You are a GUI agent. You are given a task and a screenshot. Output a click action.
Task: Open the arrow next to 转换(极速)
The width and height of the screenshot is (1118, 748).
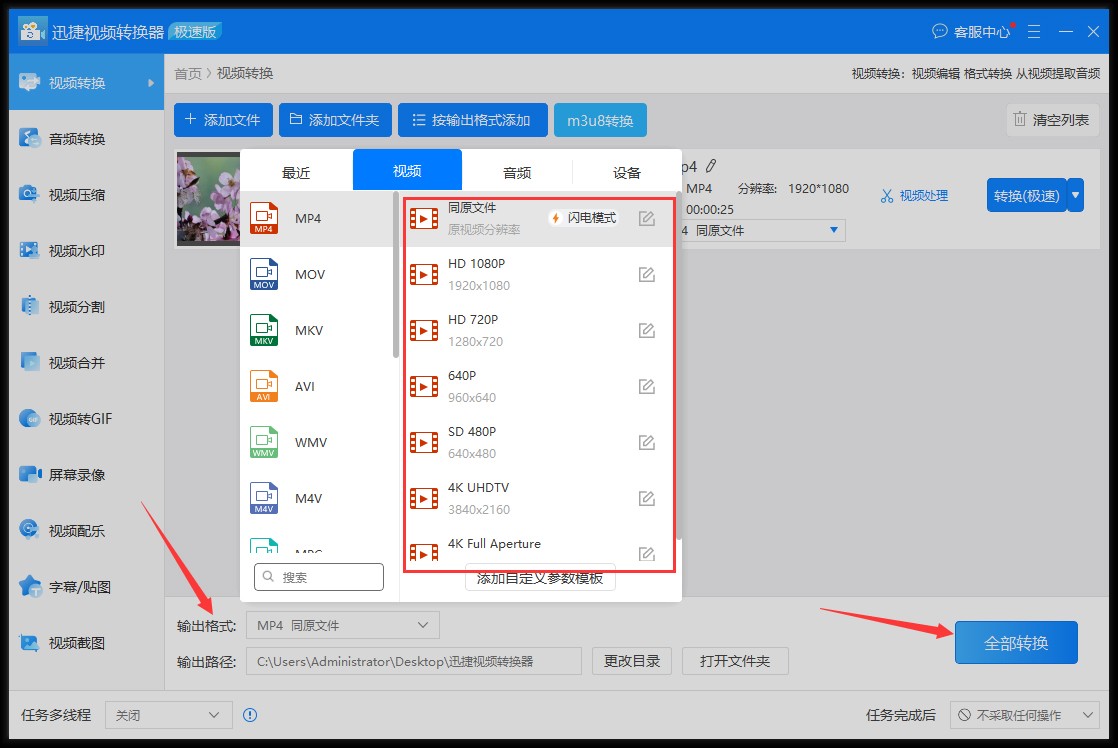coord(1075,196)
